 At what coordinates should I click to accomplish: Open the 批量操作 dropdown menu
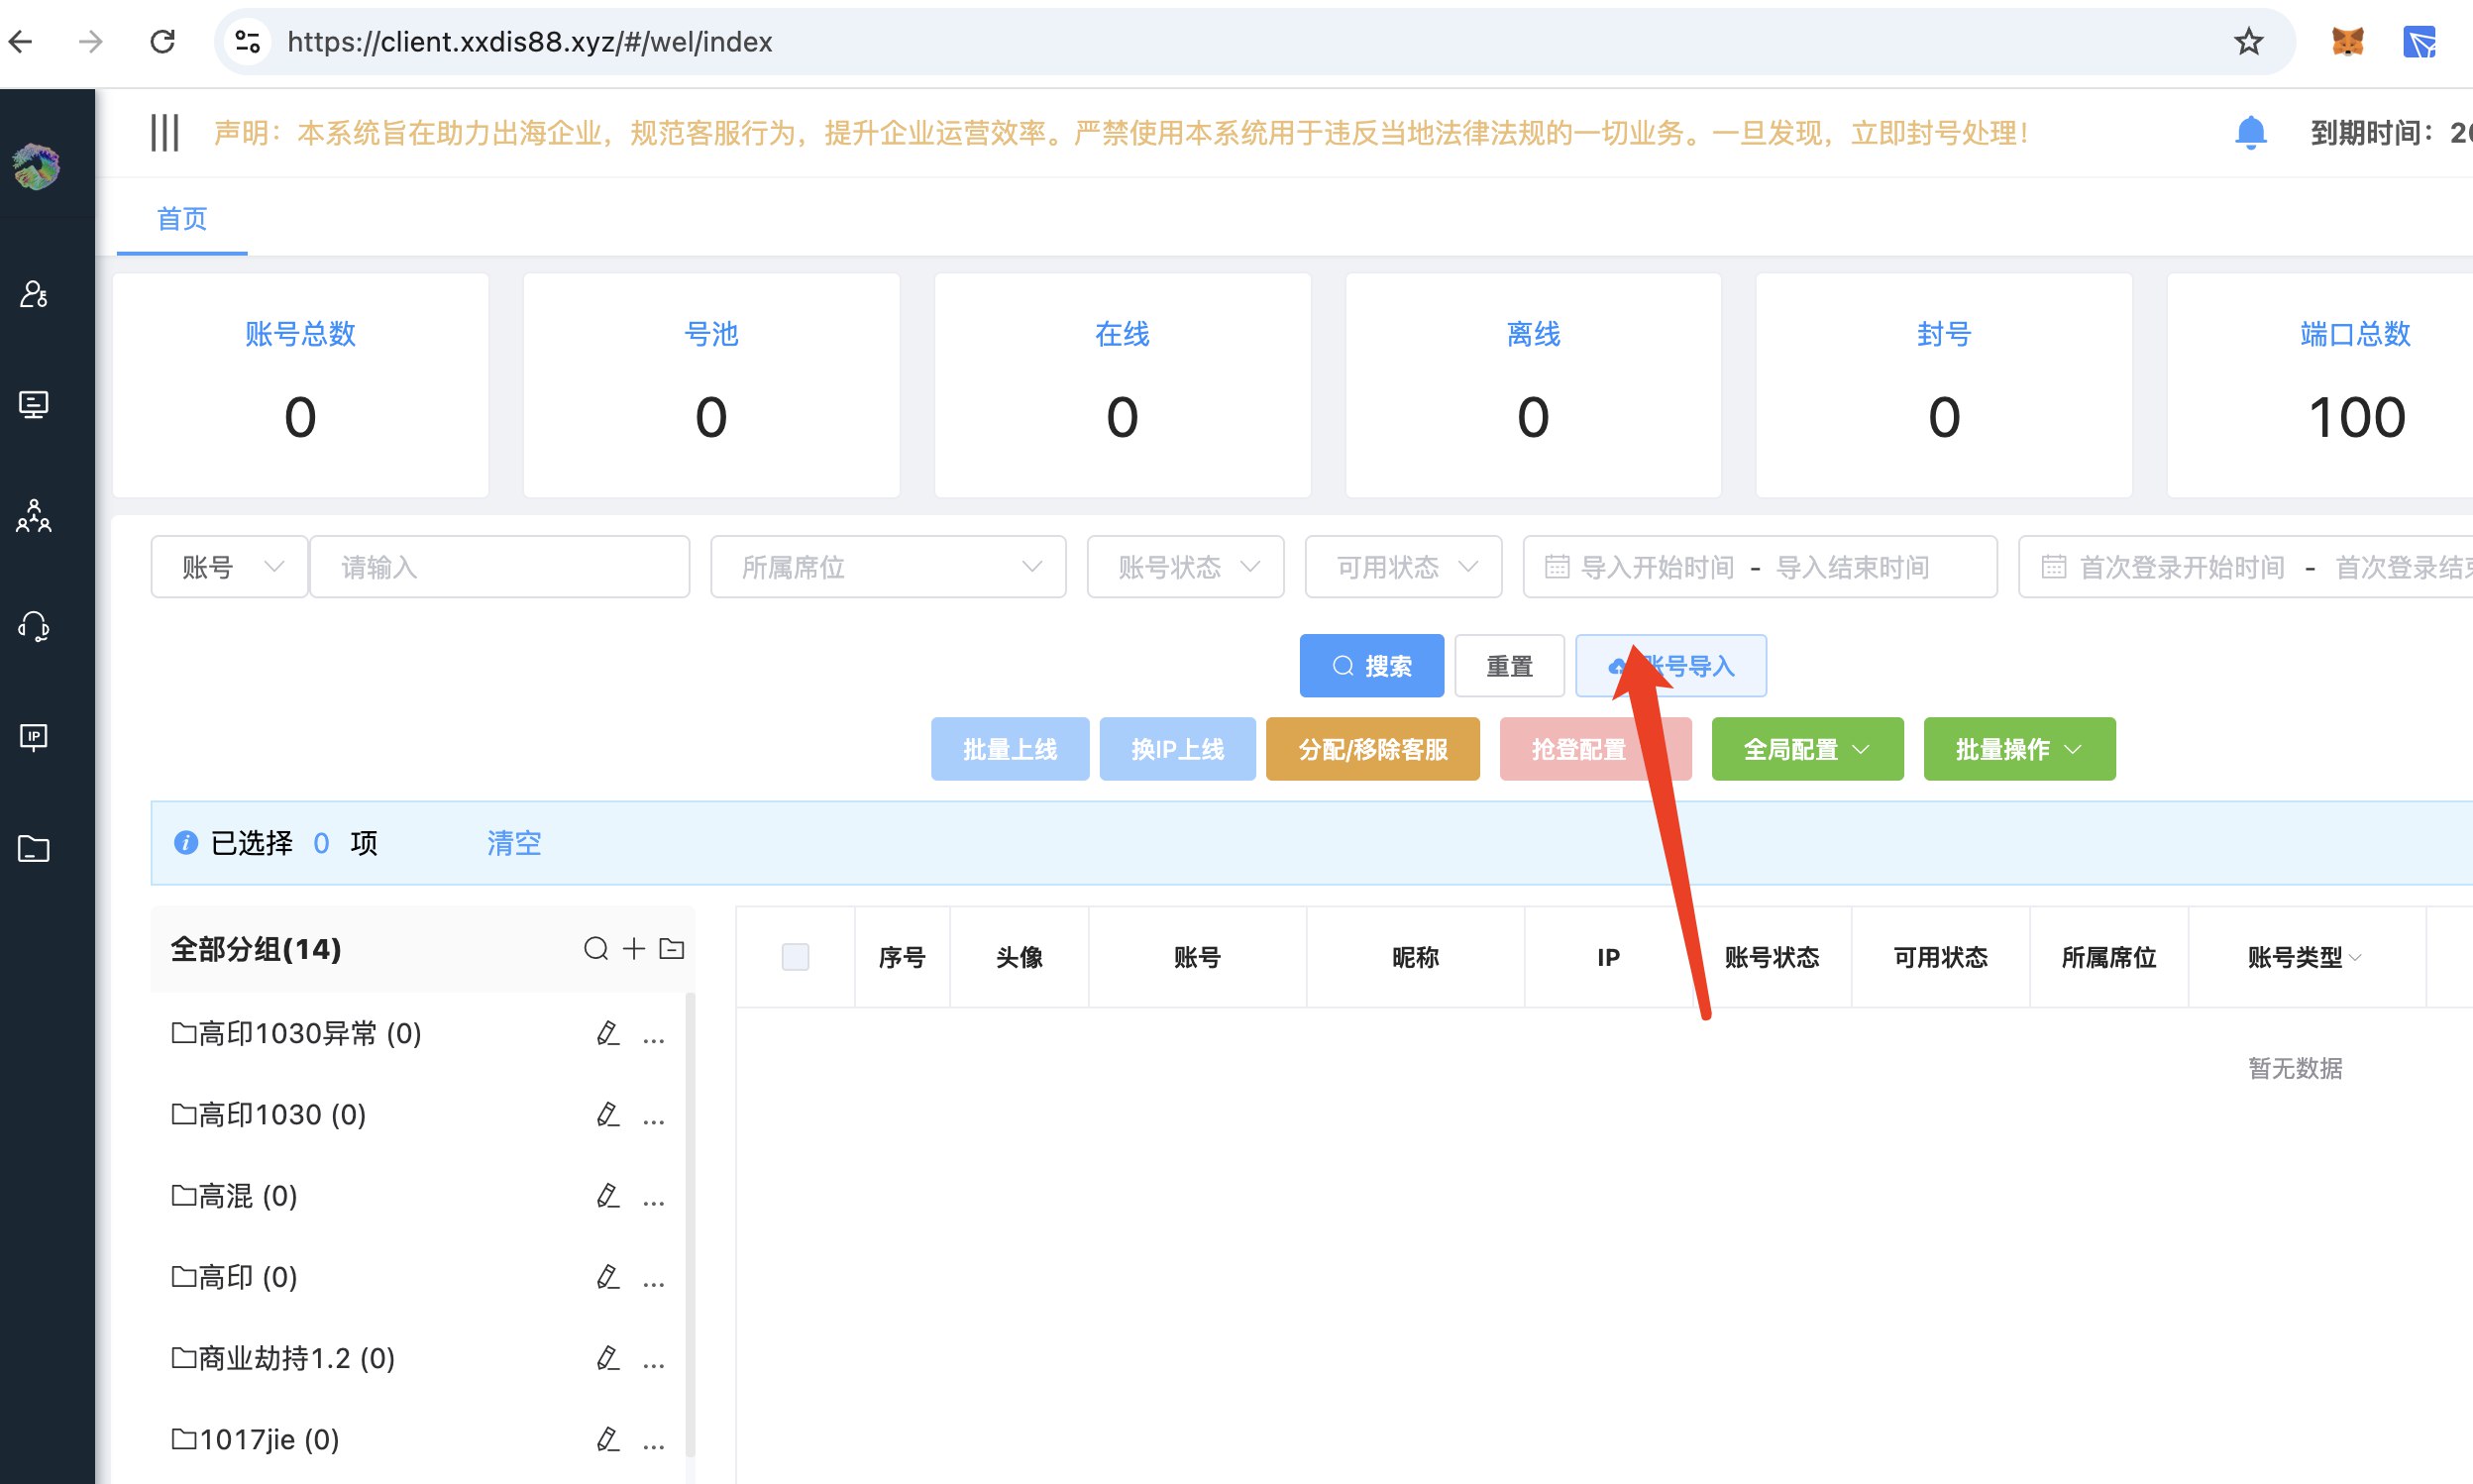click(x=2018, y=749)
